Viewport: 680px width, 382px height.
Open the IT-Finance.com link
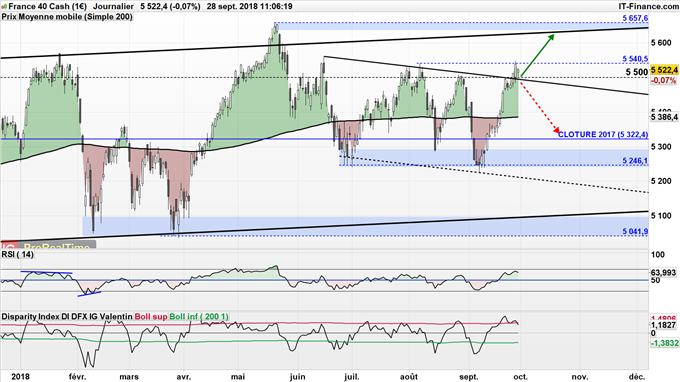tap(649, 7)
